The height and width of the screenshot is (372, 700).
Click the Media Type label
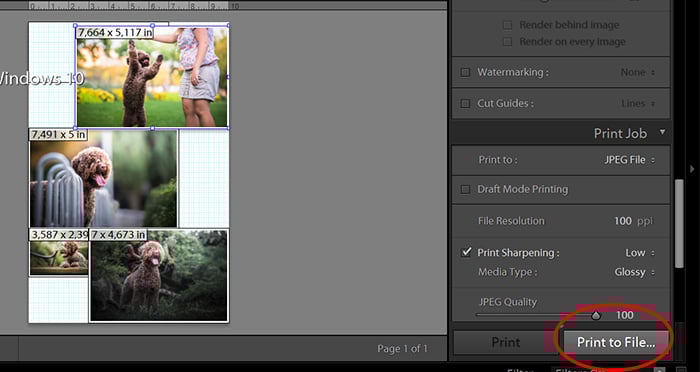[508, 272]
